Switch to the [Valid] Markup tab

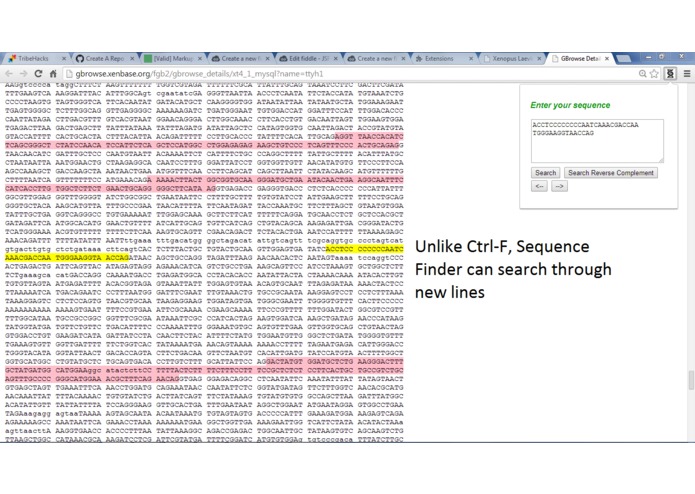173,58
